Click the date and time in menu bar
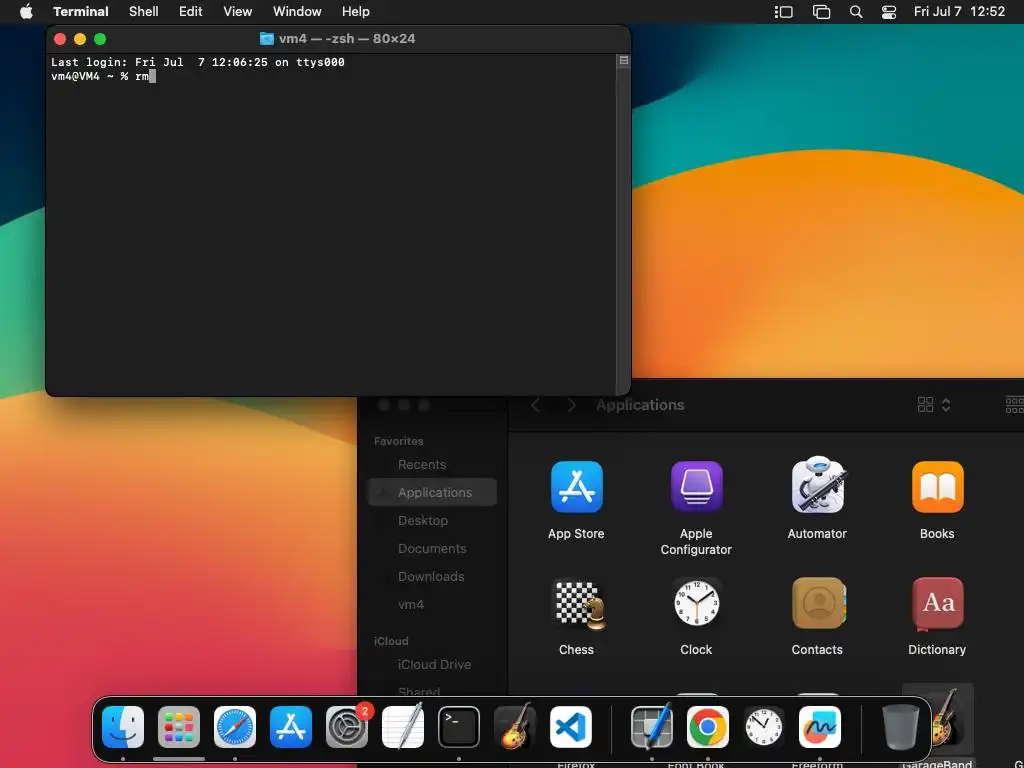 [x=959, y=12]
